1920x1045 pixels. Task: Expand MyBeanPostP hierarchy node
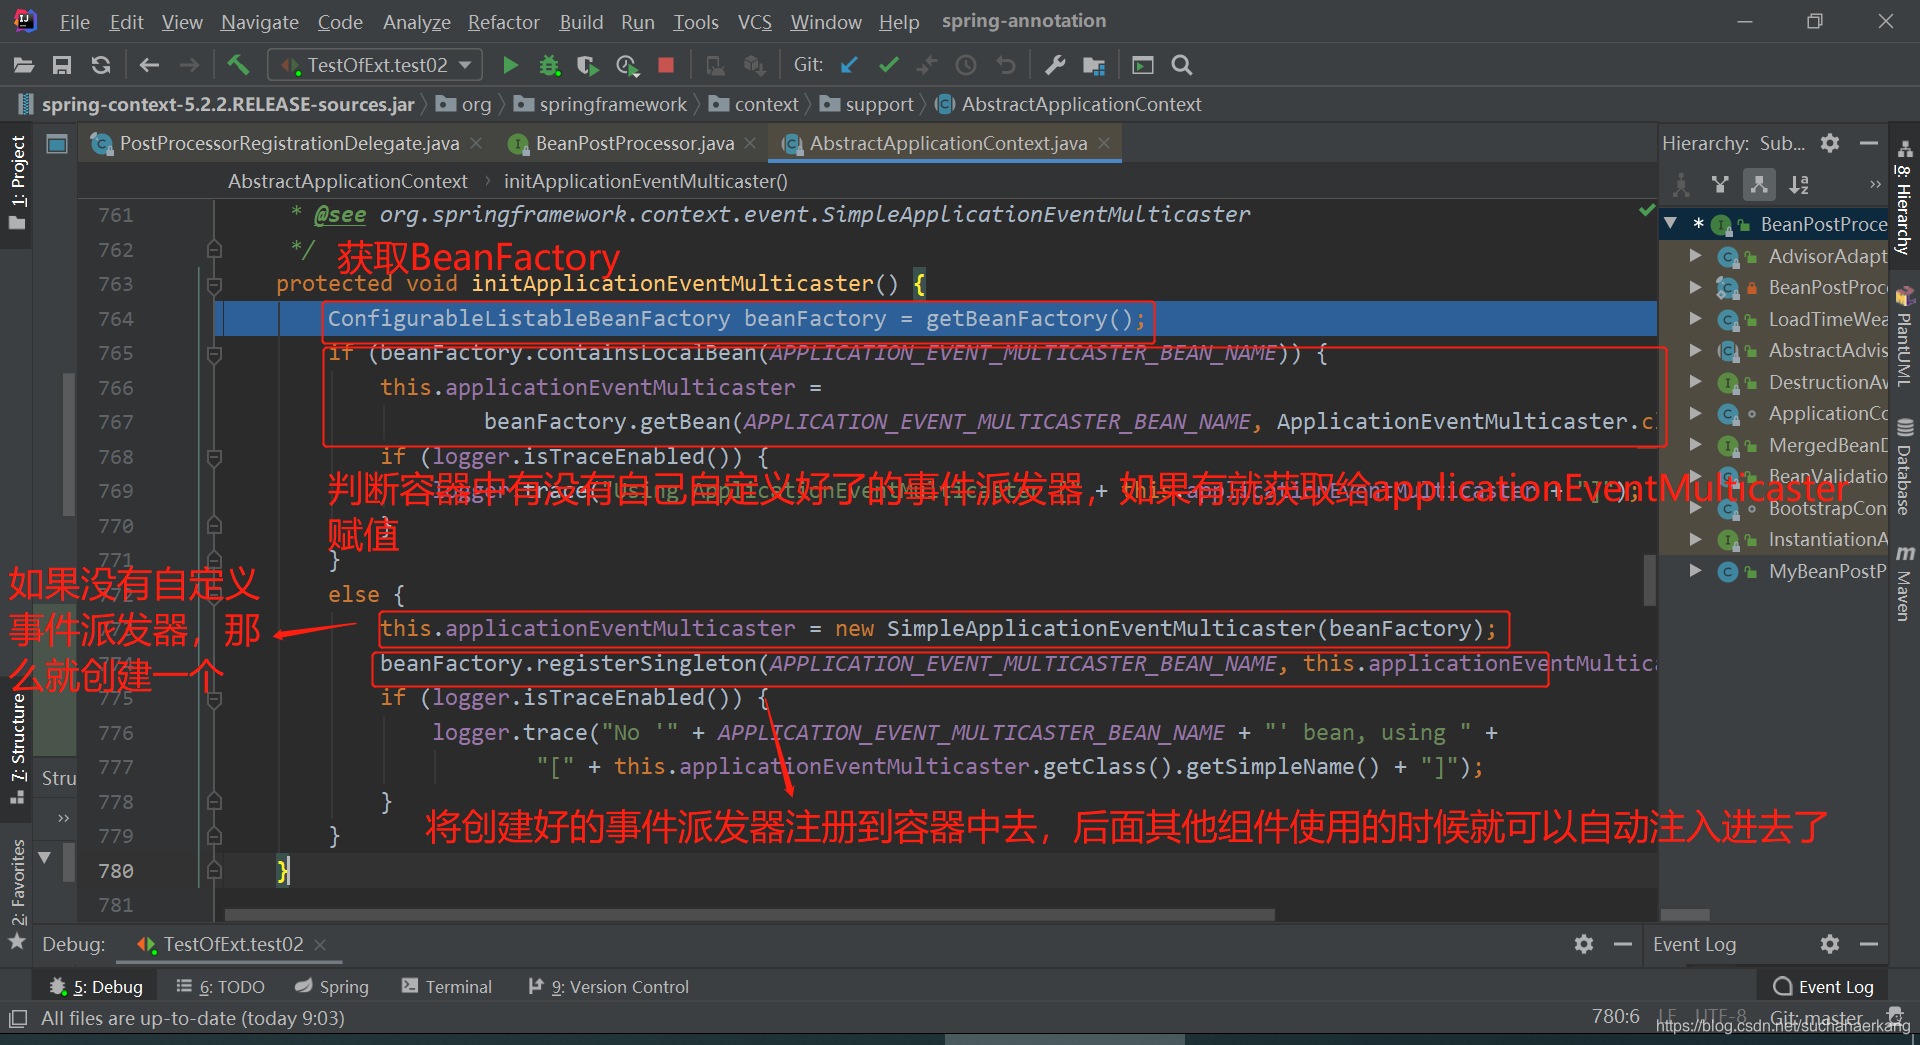pos(1695,571)
